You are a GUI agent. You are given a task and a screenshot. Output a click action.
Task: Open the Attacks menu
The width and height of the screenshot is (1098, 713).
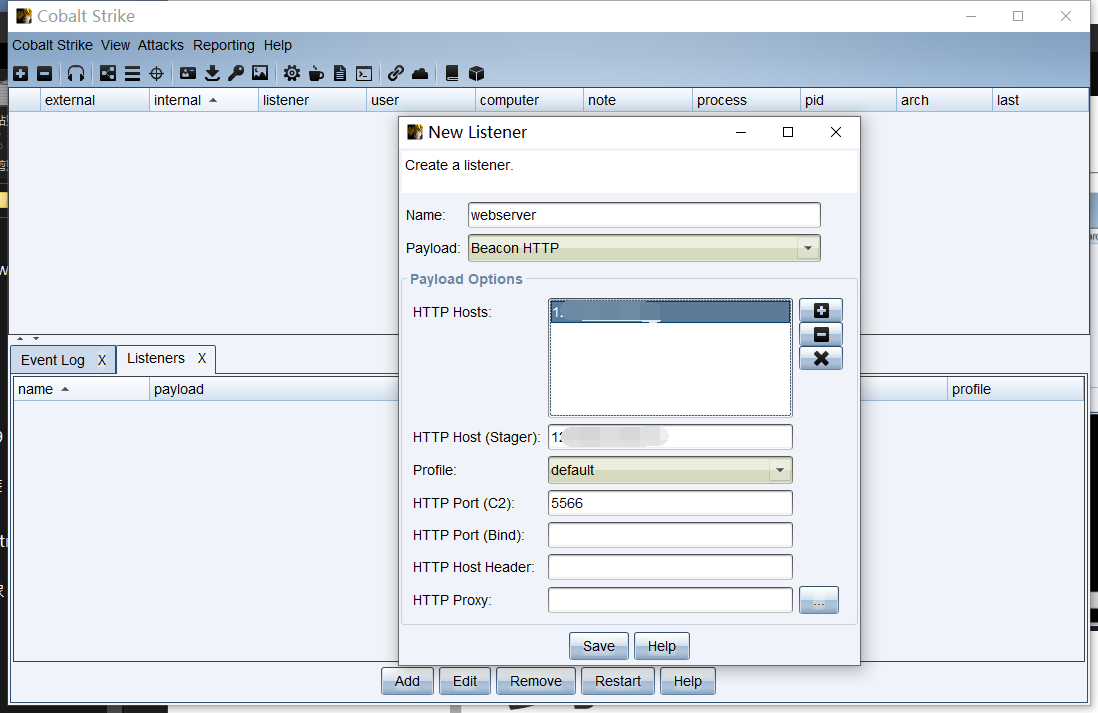tap(160, 45)
